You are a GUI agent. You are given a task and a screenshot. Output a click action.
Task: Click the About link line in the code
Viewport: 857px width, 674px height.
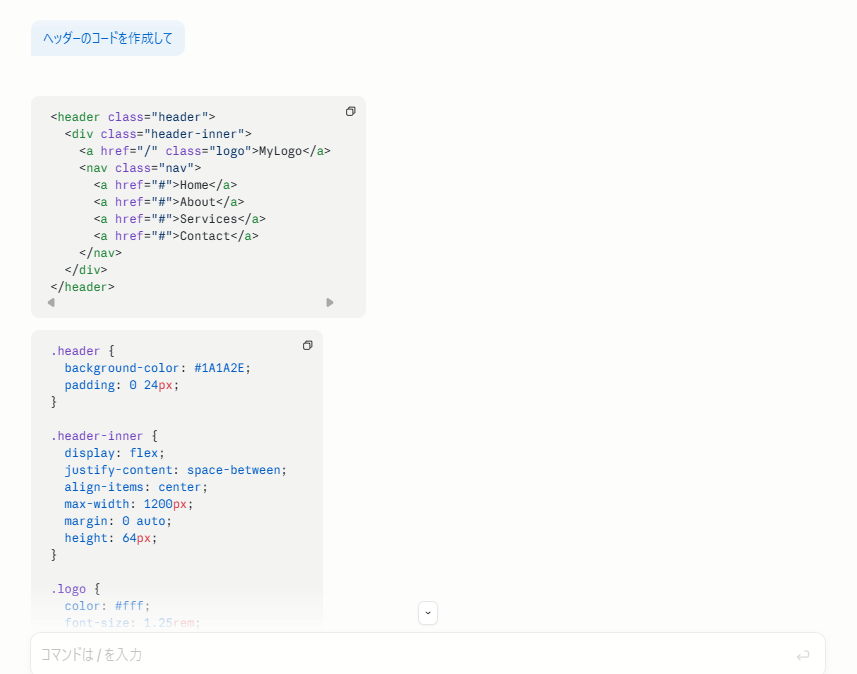(169, 202)
